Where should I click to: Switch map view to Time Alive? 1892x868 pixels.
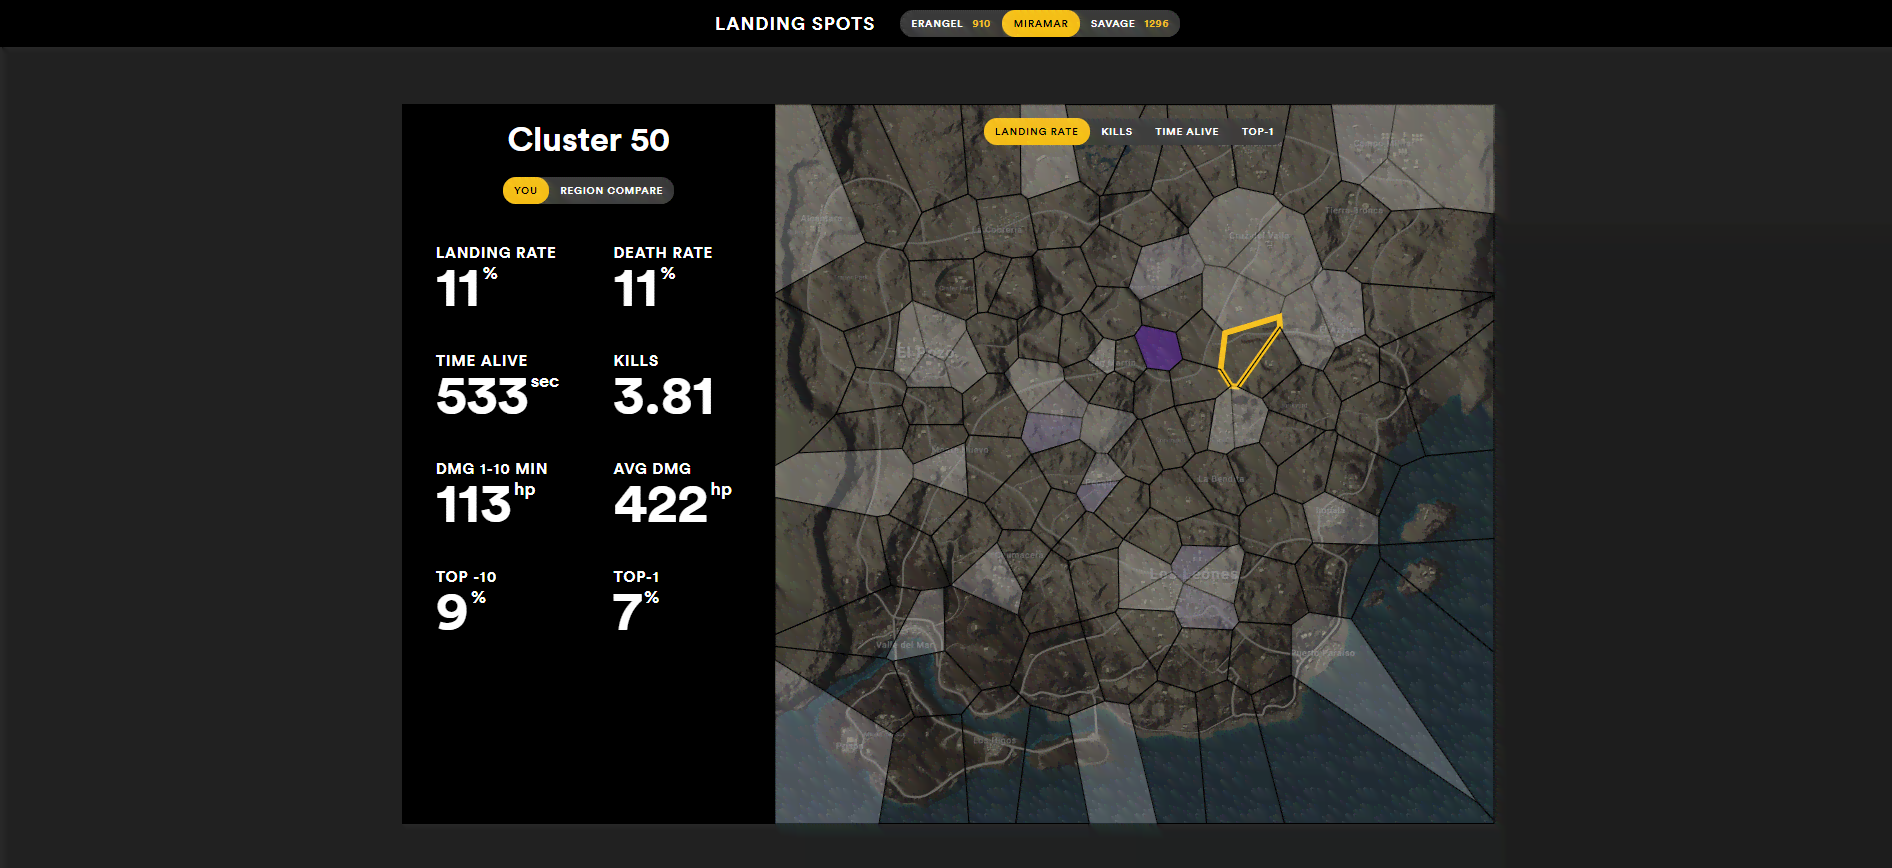point(1186,132)
